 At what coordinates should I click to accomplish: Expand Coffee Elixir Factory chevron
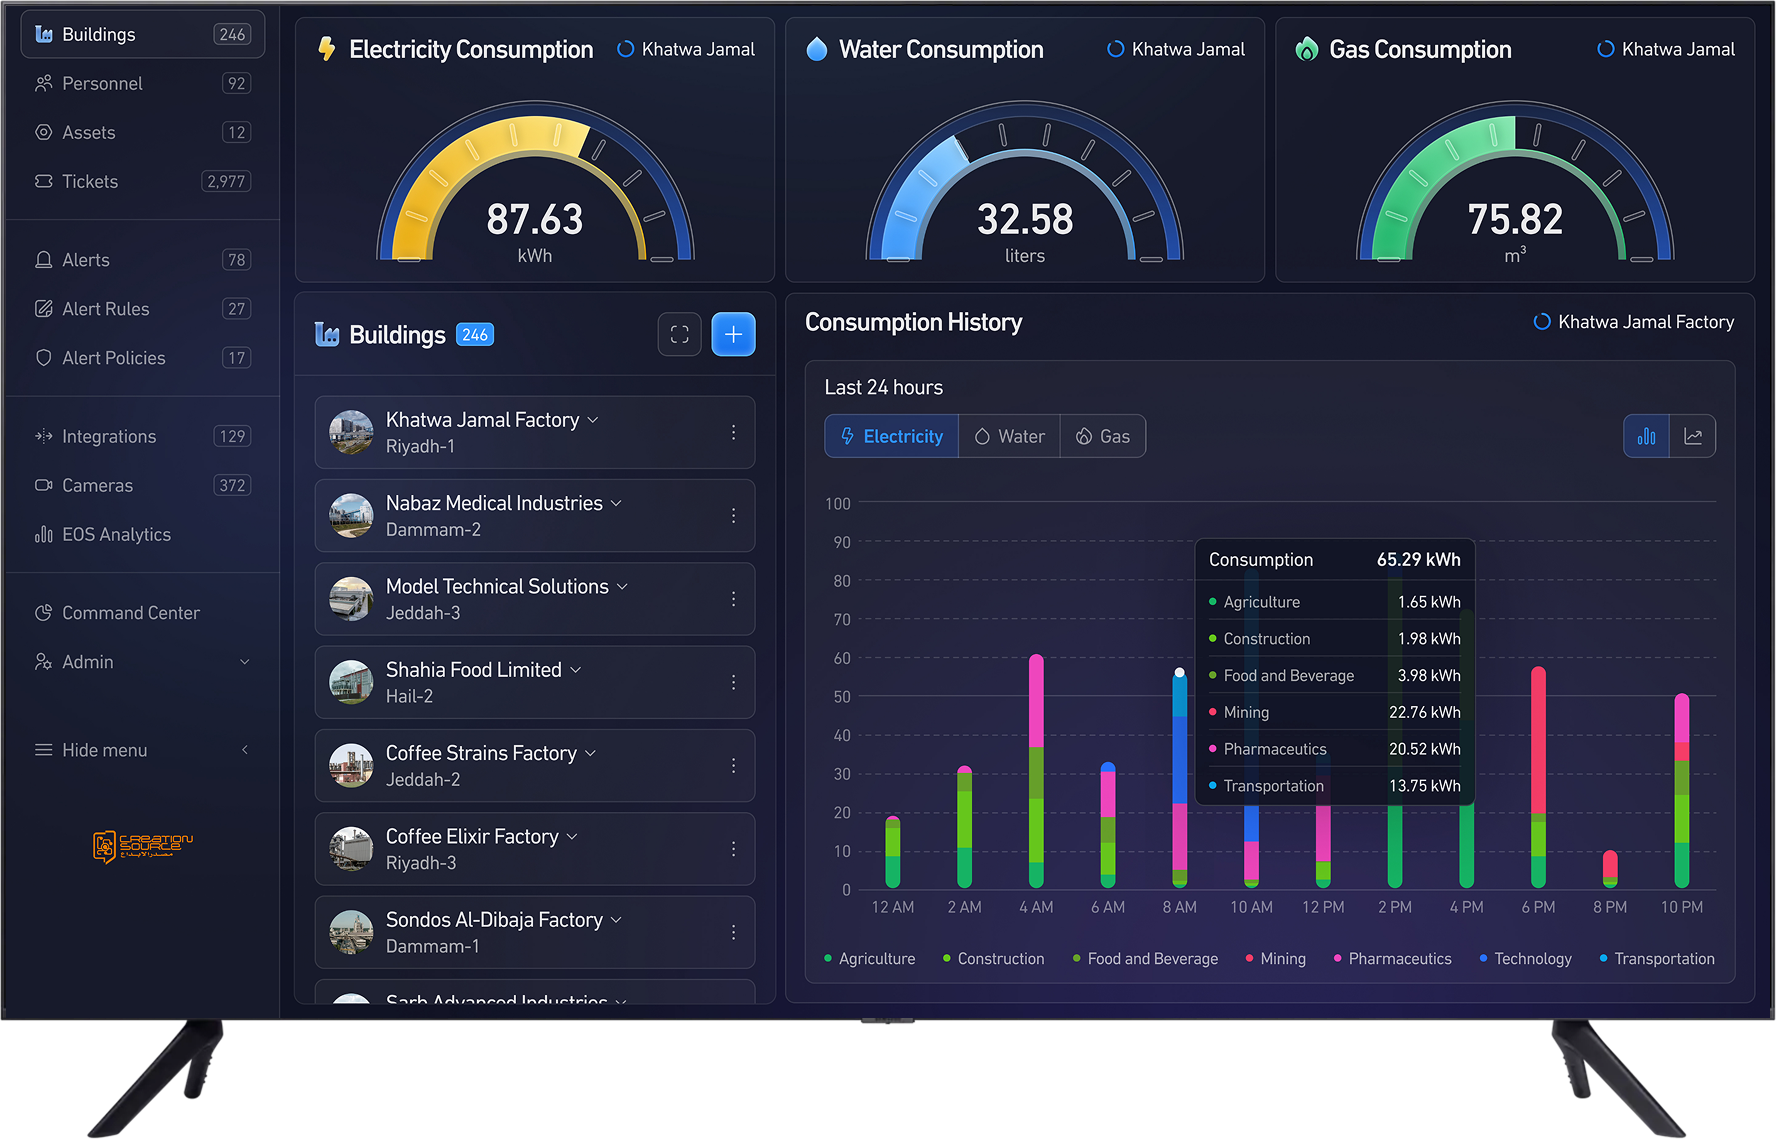[x=572, y=836]
